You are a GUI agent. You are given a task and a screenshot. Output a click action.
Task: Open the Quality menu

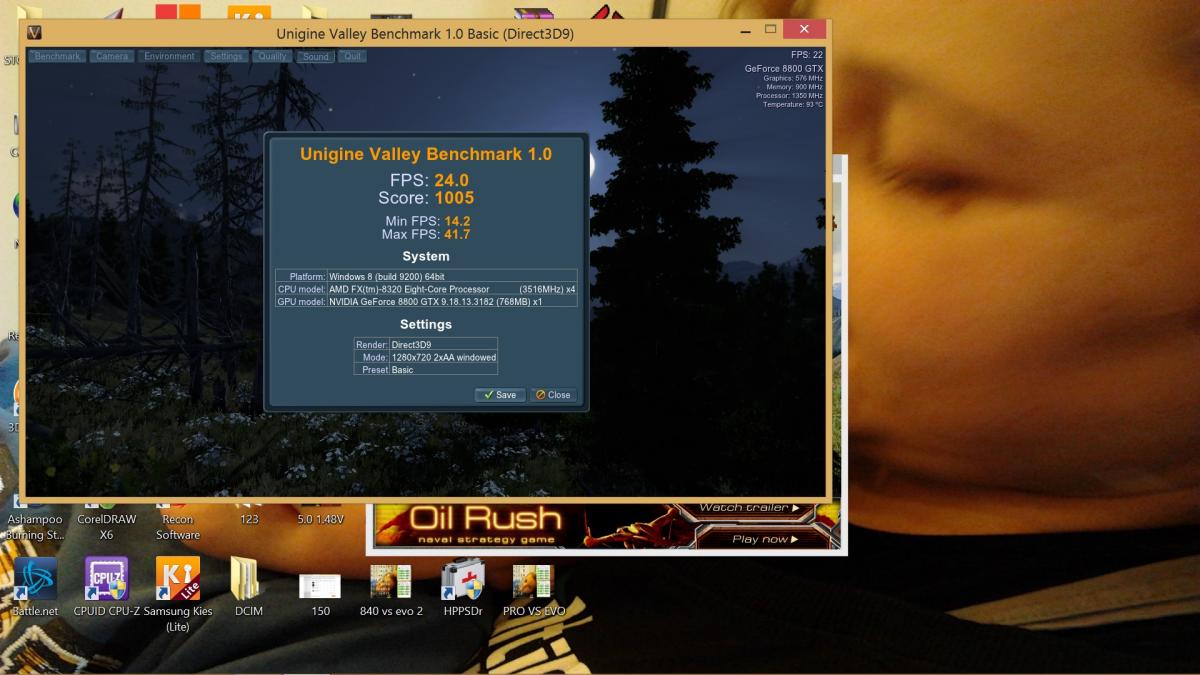(273, 56)
